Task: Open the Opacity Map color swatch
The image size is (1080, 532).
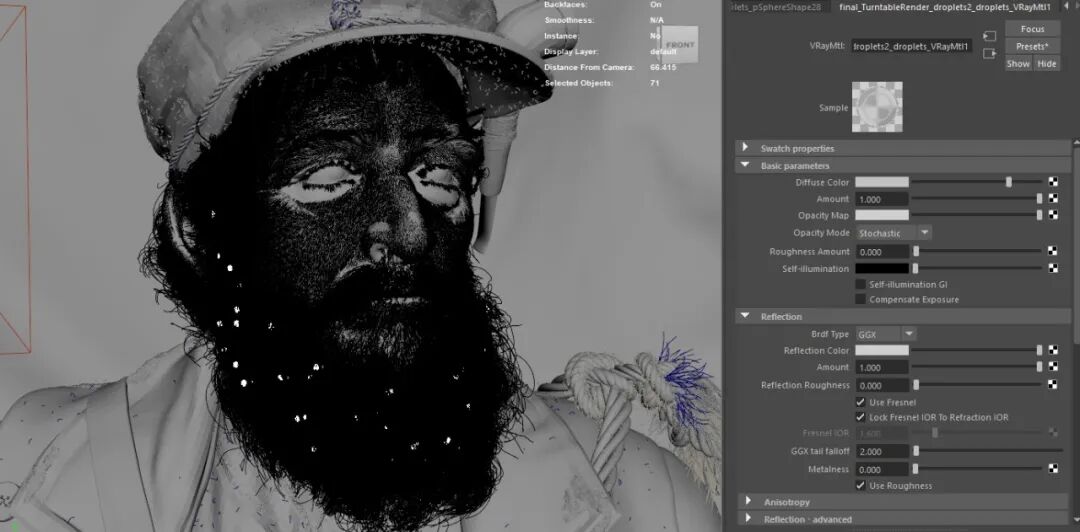Action: point(882,215)
